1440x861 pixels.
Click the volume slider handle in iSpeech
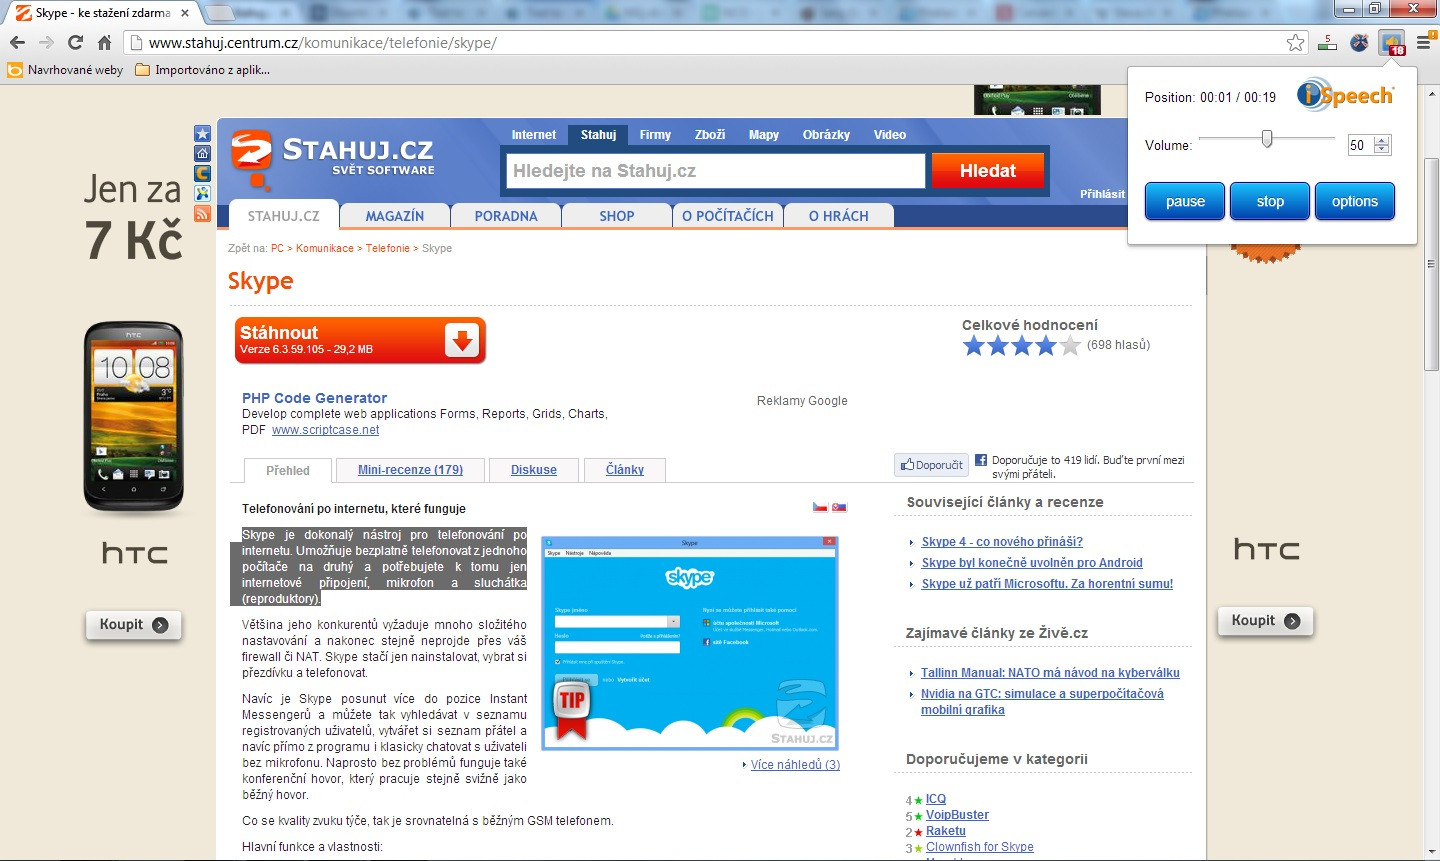[1267, 139]
